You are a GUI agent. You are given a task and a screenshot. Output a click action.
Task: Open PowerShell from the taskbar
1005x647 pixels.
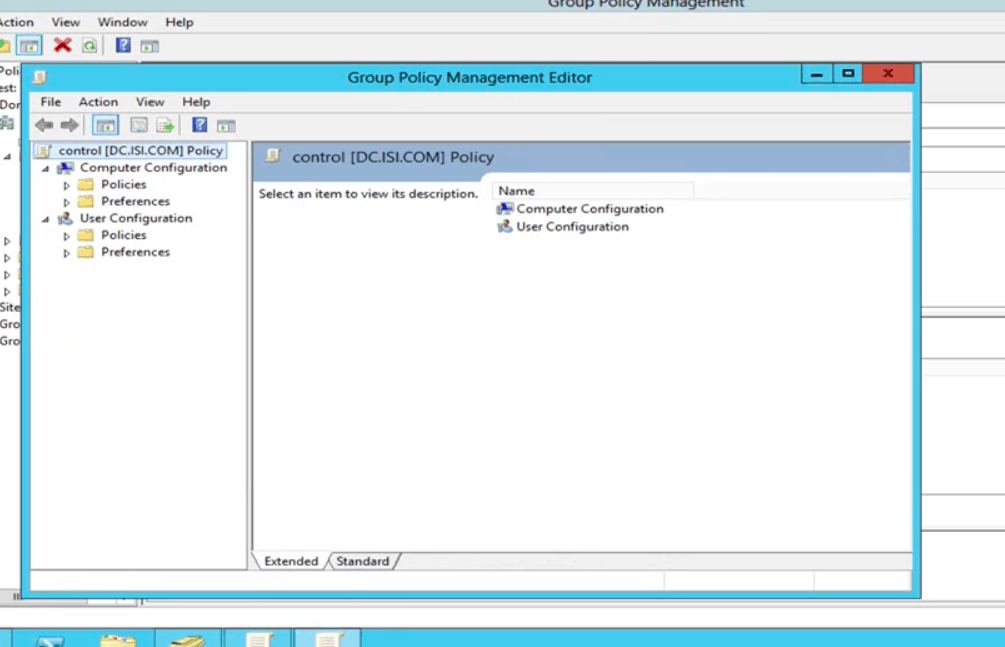click(x=49, y=640)
